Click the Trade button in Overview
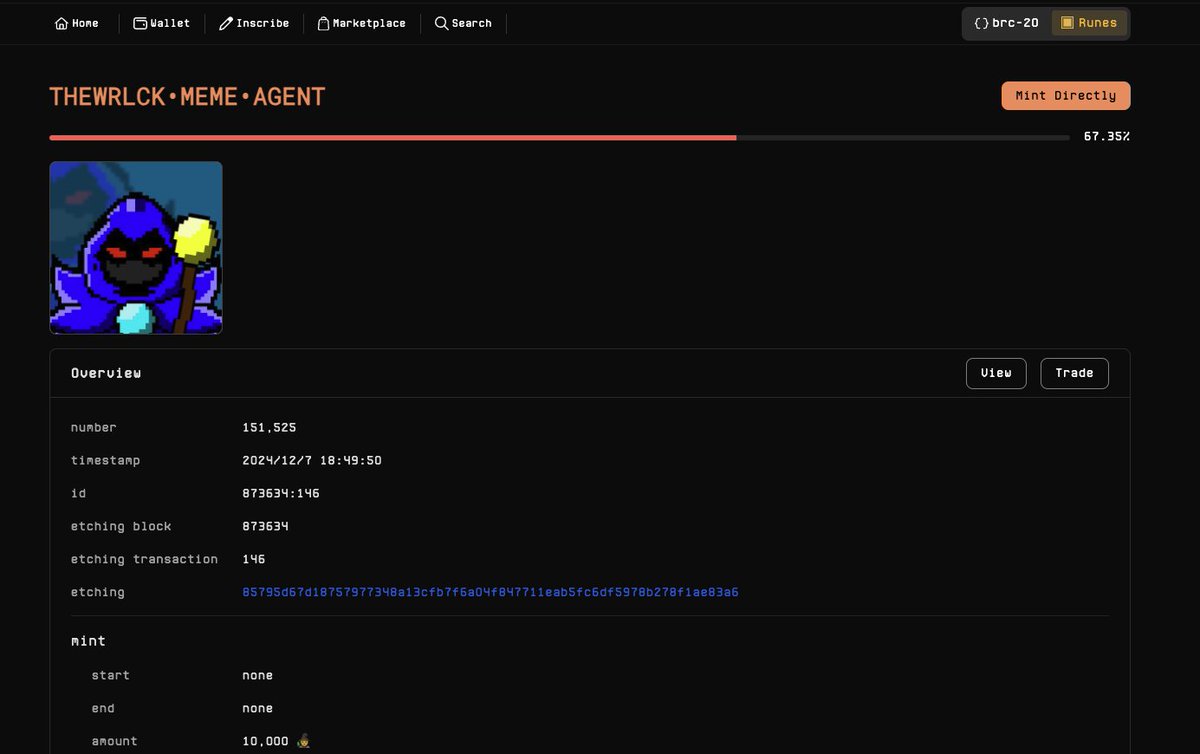The height and width of the screenshot is (754, 1200). 1075,373
